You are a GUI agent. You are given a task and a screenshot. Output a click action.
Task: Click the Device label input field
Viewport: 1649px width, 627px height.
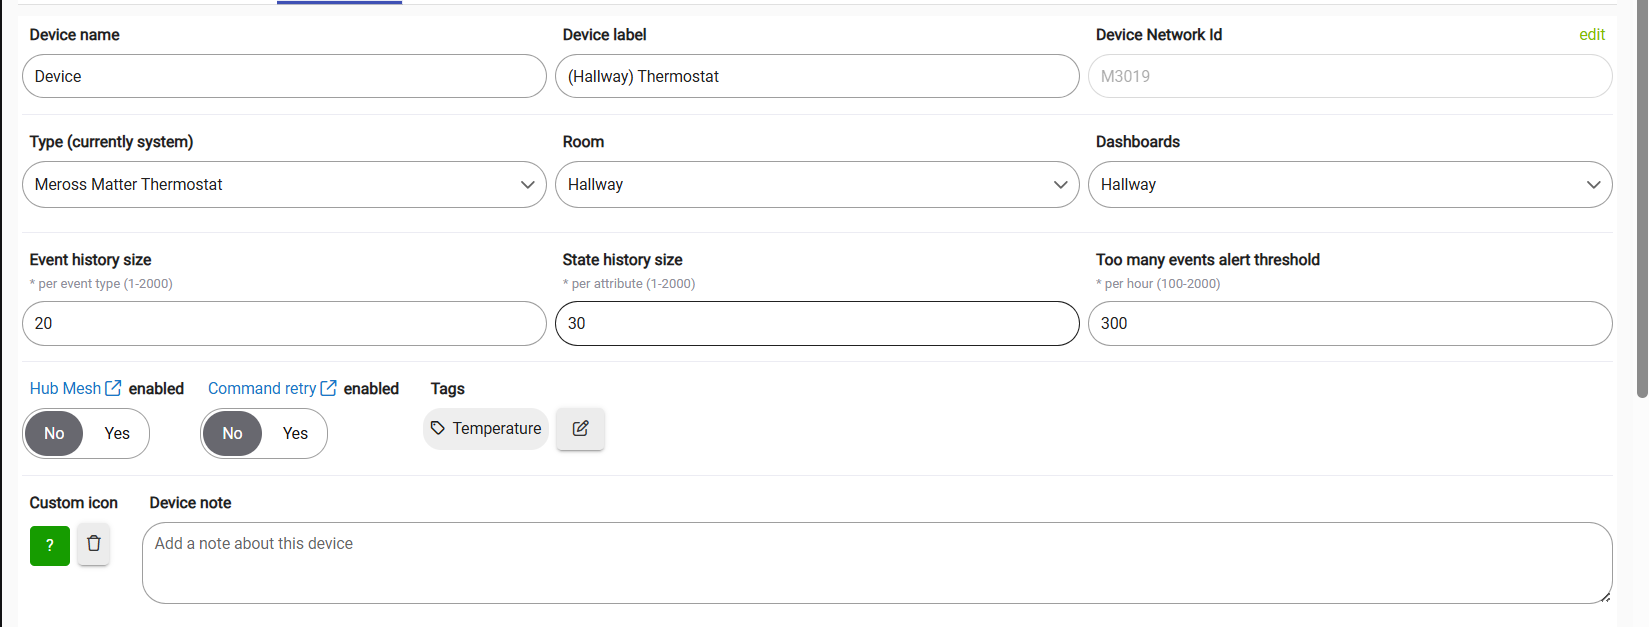point(817,77)
